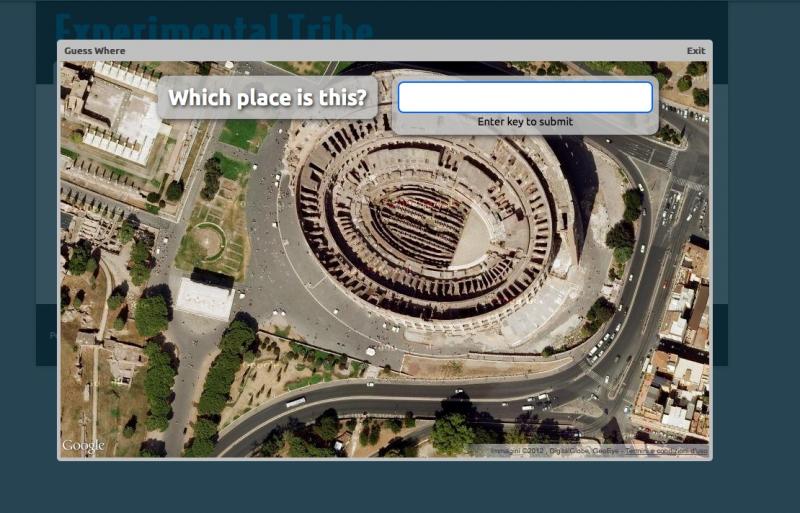The image size is (800, 513).
Task: Click the Google logo on the map
Action: pyautogui.click(x=83, y=446)
